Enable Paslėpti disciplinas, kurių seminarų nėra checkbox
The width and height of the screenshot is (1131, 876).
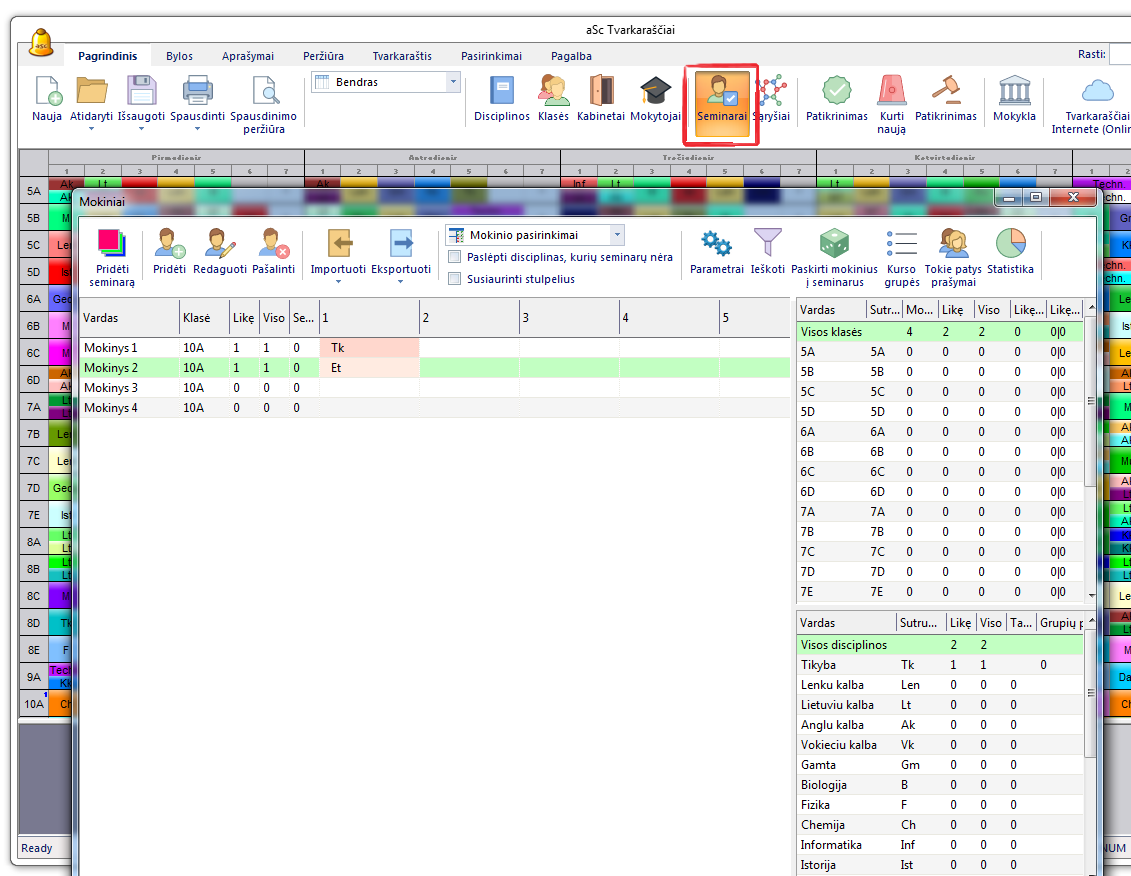[455, 257]
